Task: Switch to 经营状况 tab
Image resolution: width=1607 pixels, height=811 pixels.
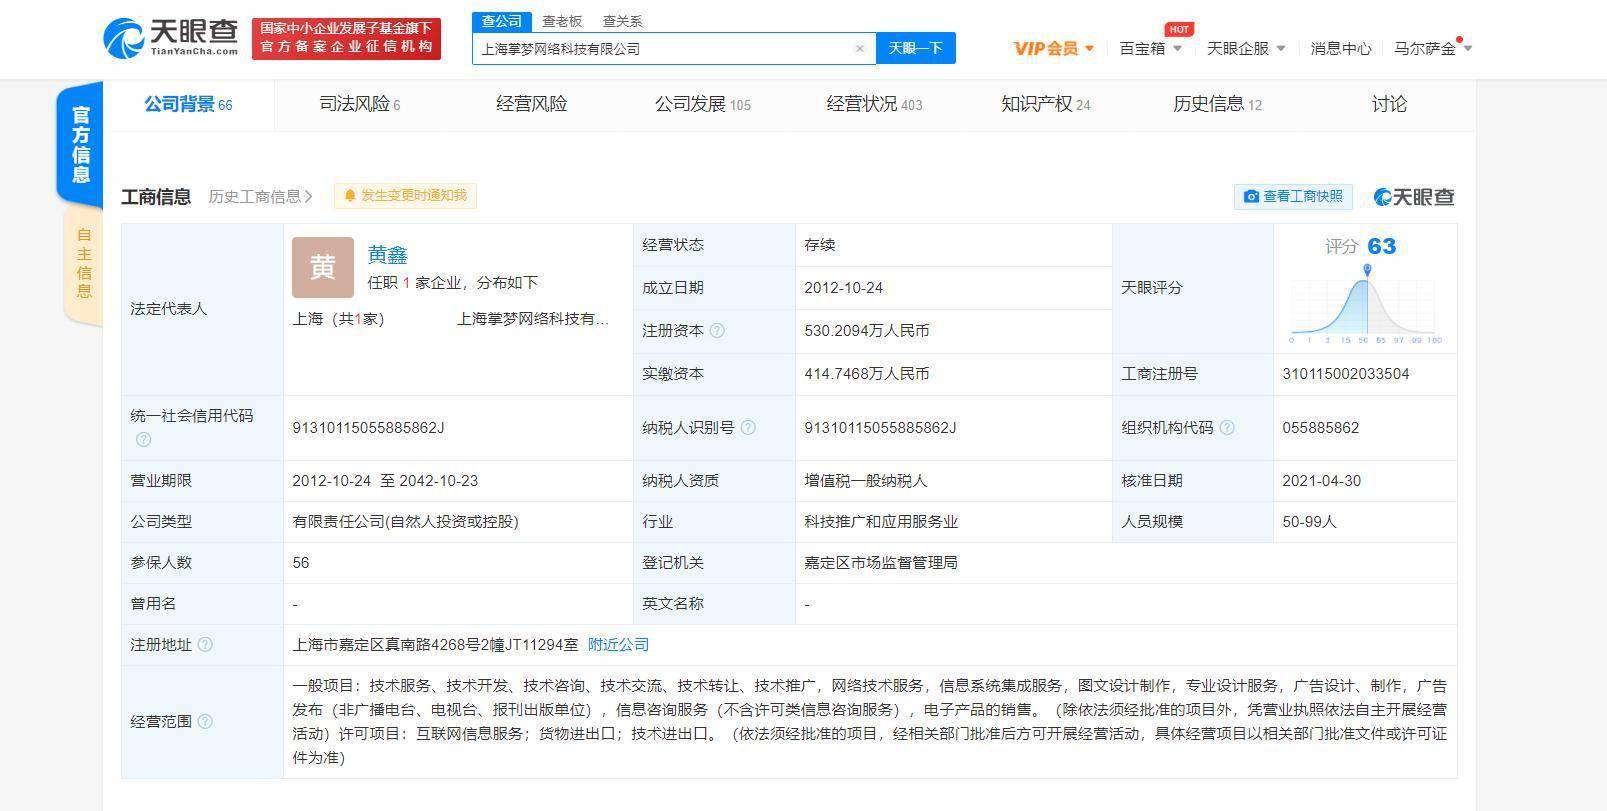Action: 874,104
